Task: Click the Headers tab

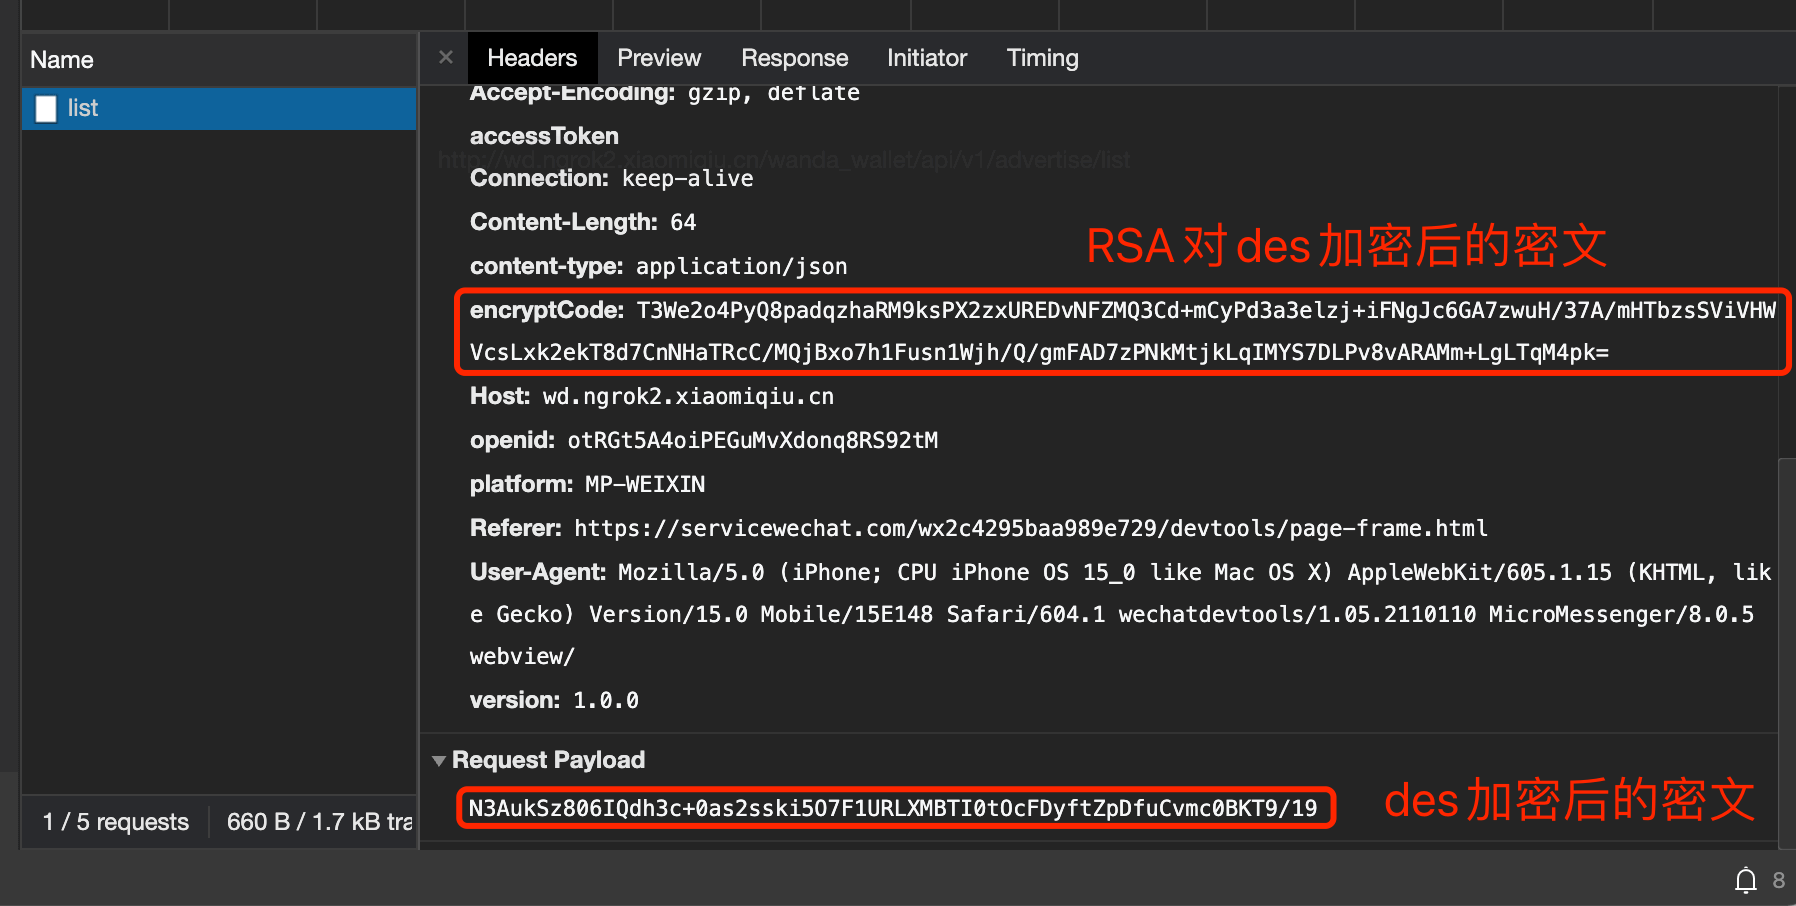Action: pos(532,57)
